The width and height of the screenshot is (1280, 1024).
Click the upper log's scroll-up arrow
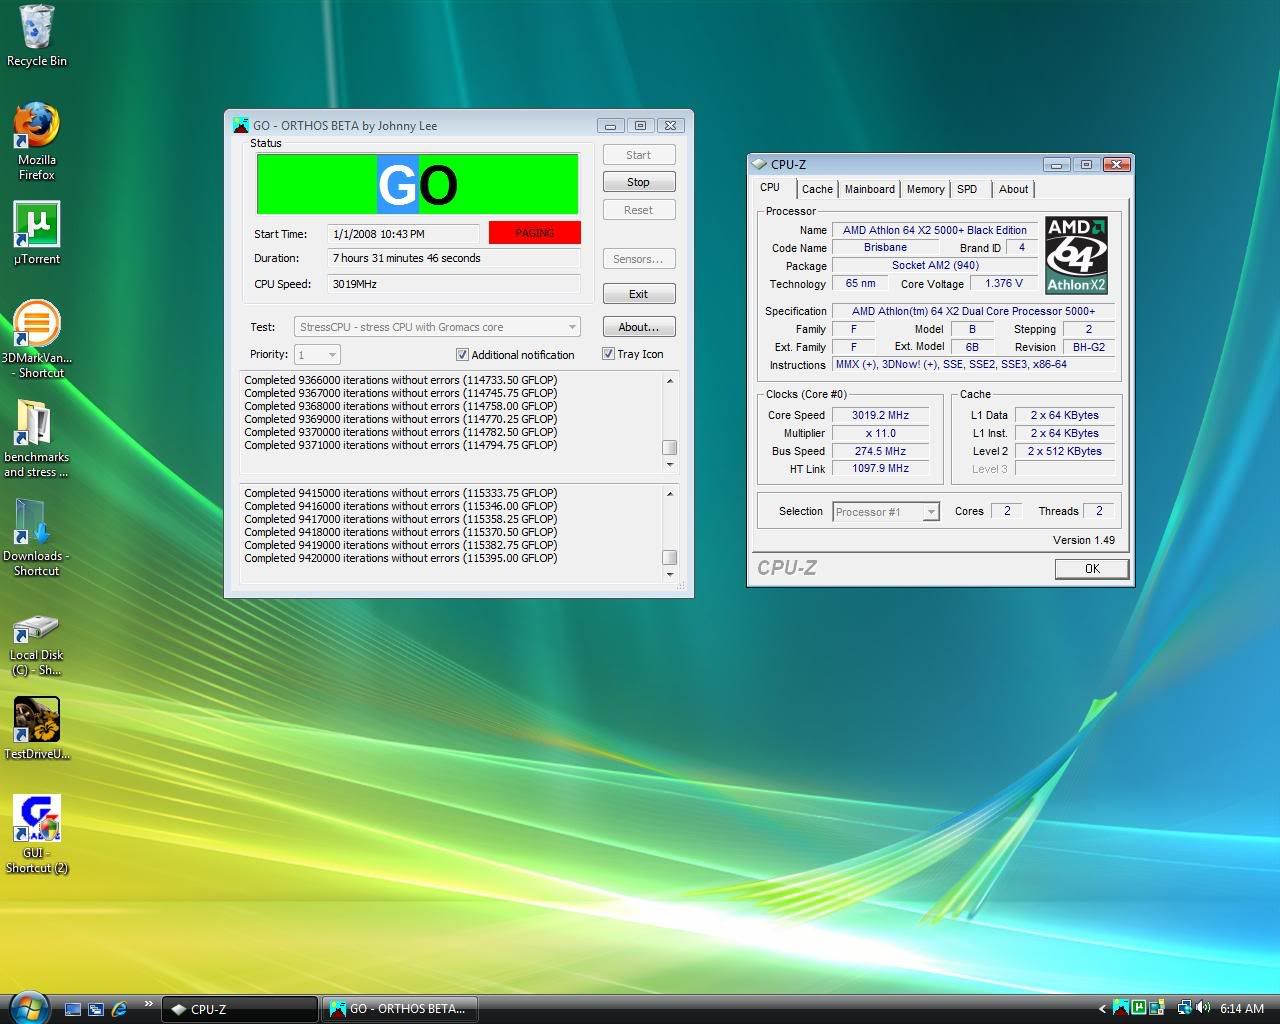670,381
